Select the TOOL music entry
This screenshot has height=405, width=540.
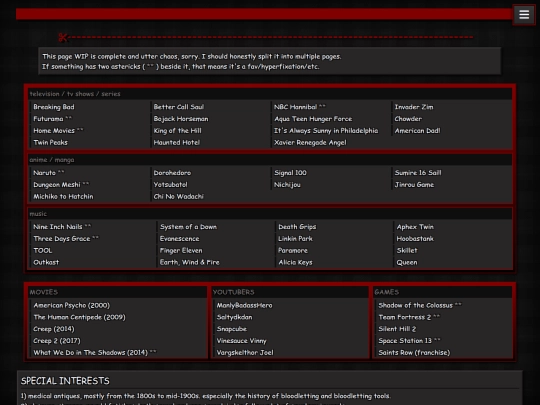click(43, 250)
